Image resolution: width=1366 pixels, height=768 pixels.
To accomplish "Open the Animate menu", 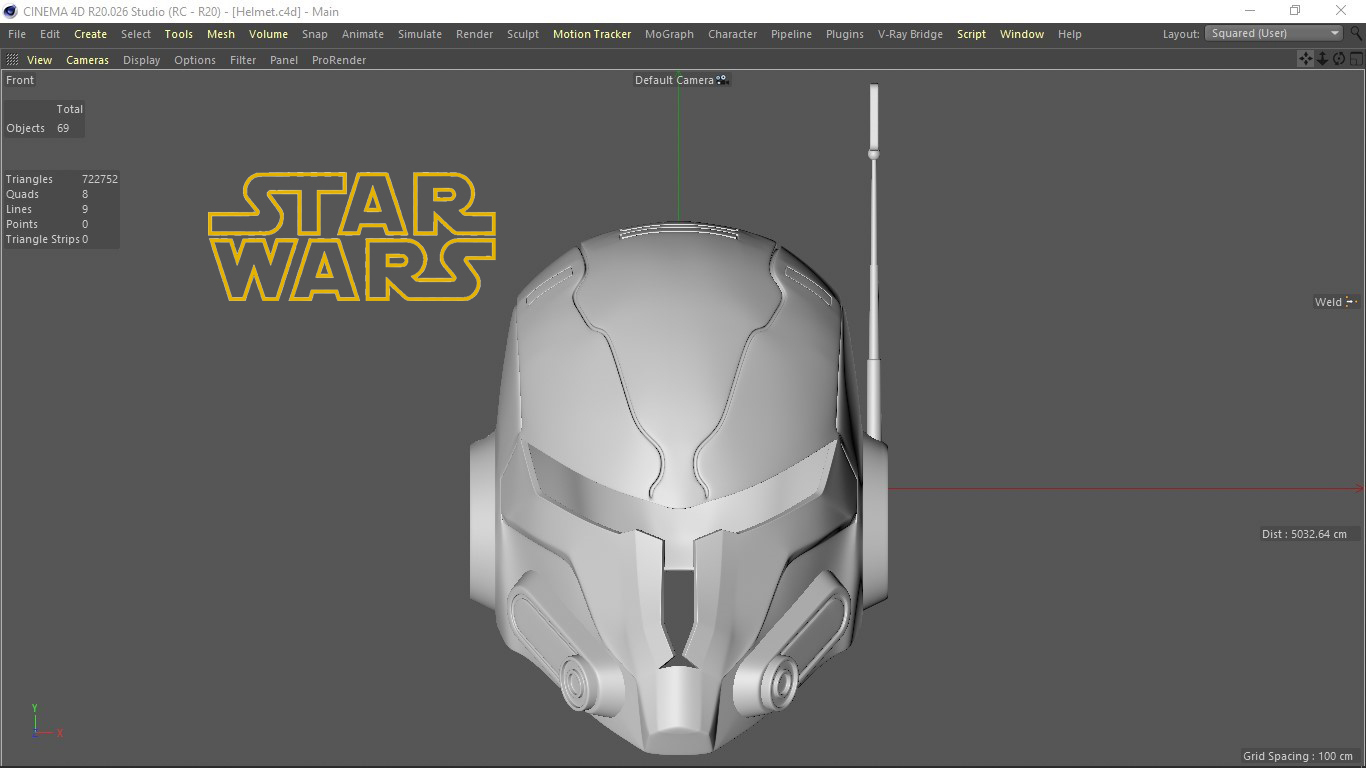I will [x=363, y=34].
